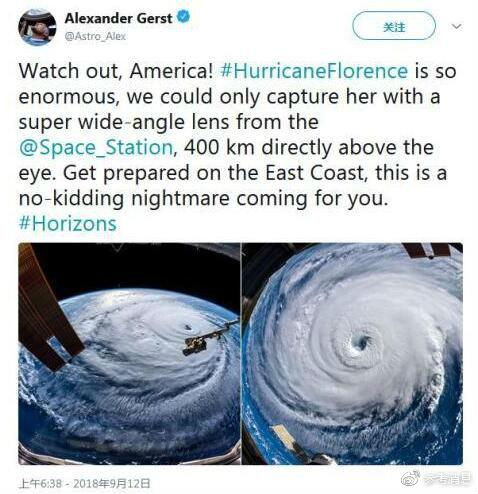Click the tweet timestamp 2018年9月12日
478x494 pixels.
112,483
